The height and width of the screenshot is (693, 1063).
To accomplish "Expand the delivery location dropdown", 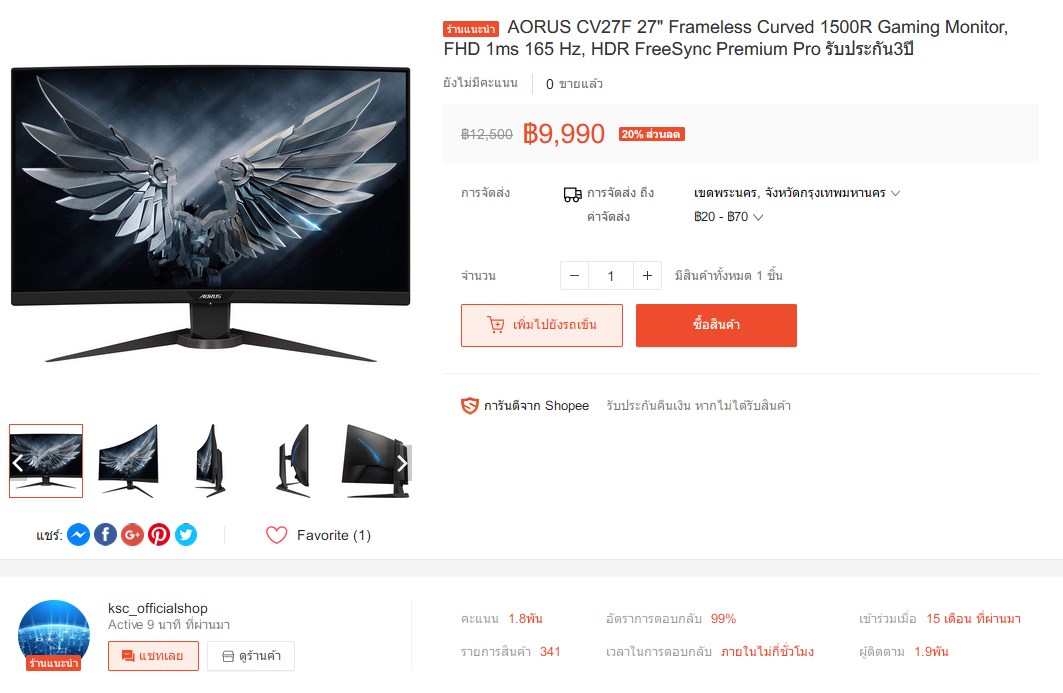I will 797,193.
